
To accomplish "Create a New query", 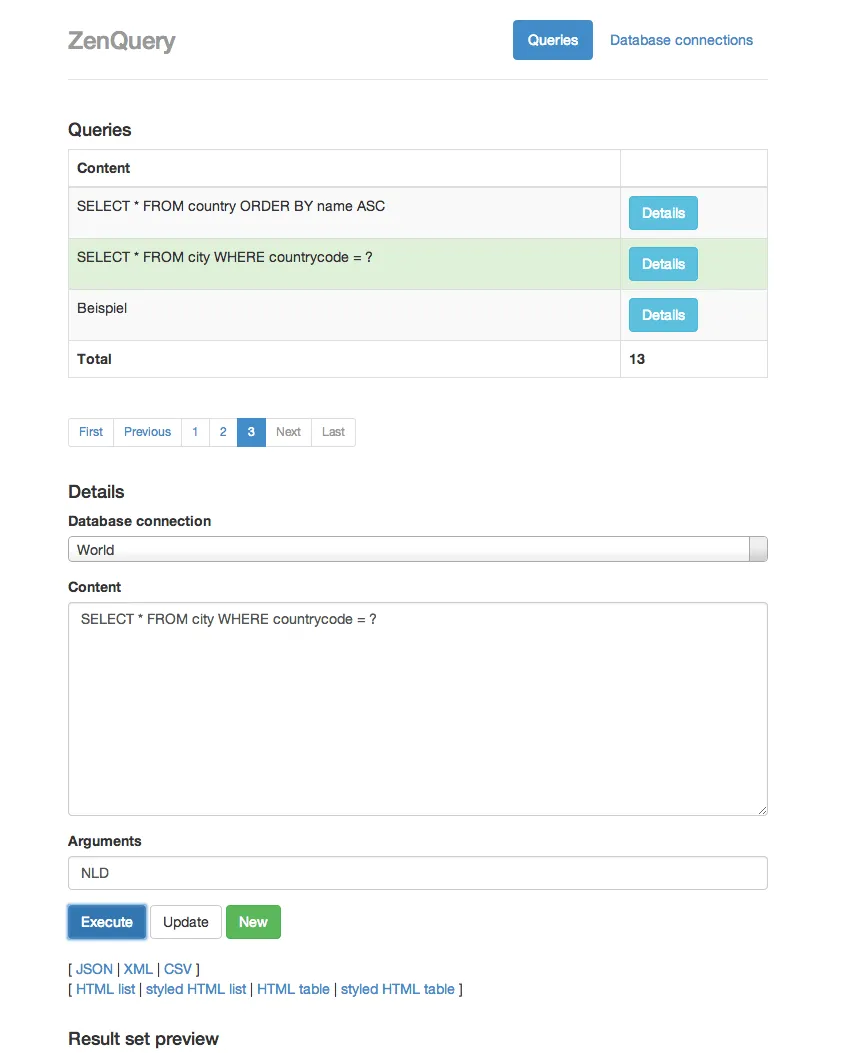I will coord(253,922).
